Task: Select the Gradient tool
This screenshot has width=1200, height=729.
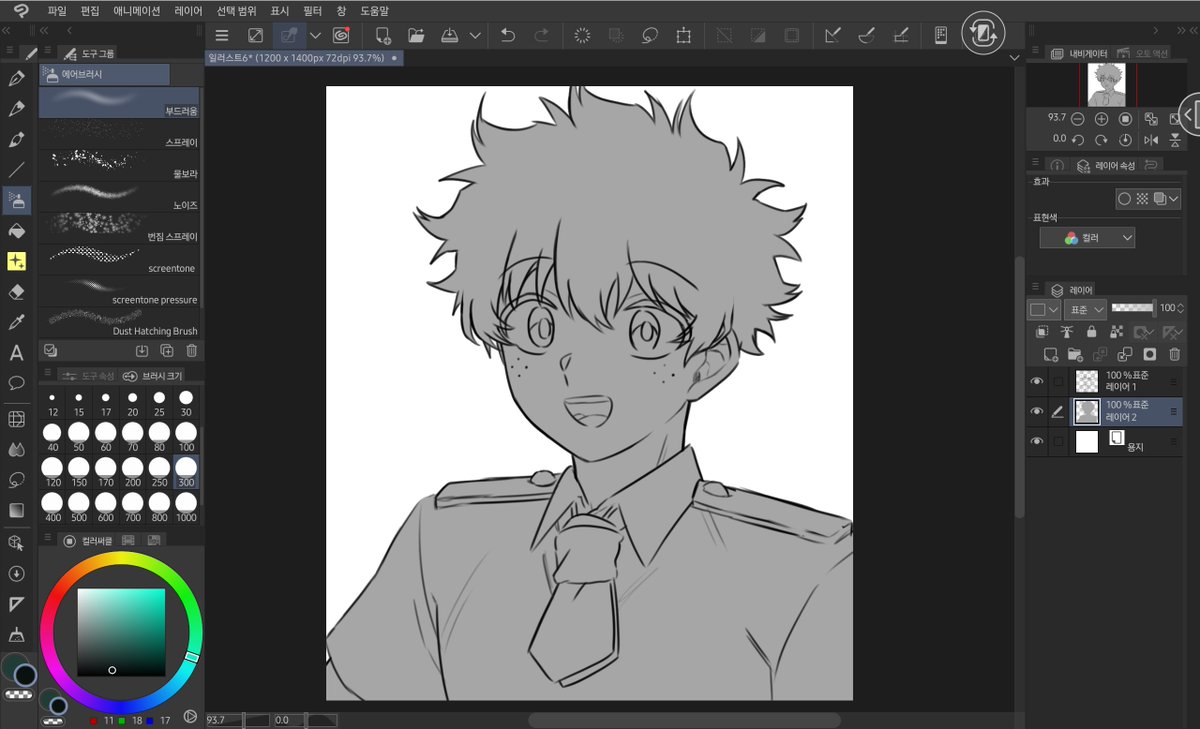Action: 16,510
